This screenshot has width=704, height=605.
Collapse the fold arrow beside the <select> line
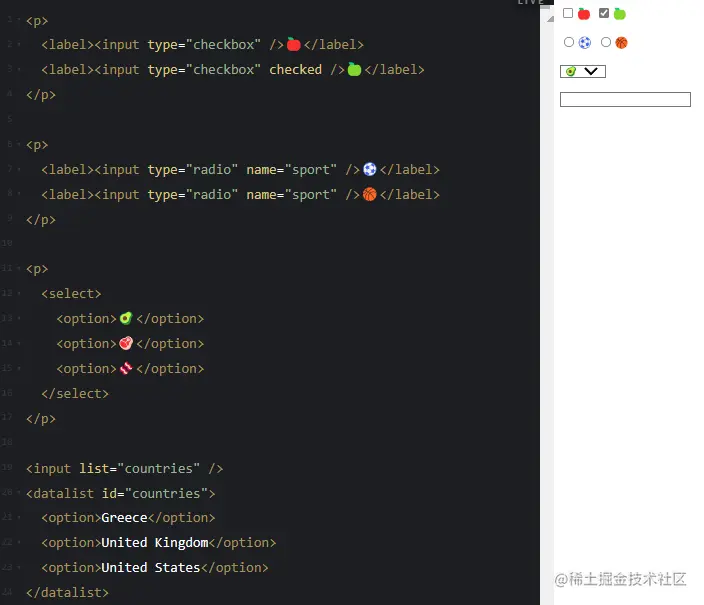pos(19,293)
